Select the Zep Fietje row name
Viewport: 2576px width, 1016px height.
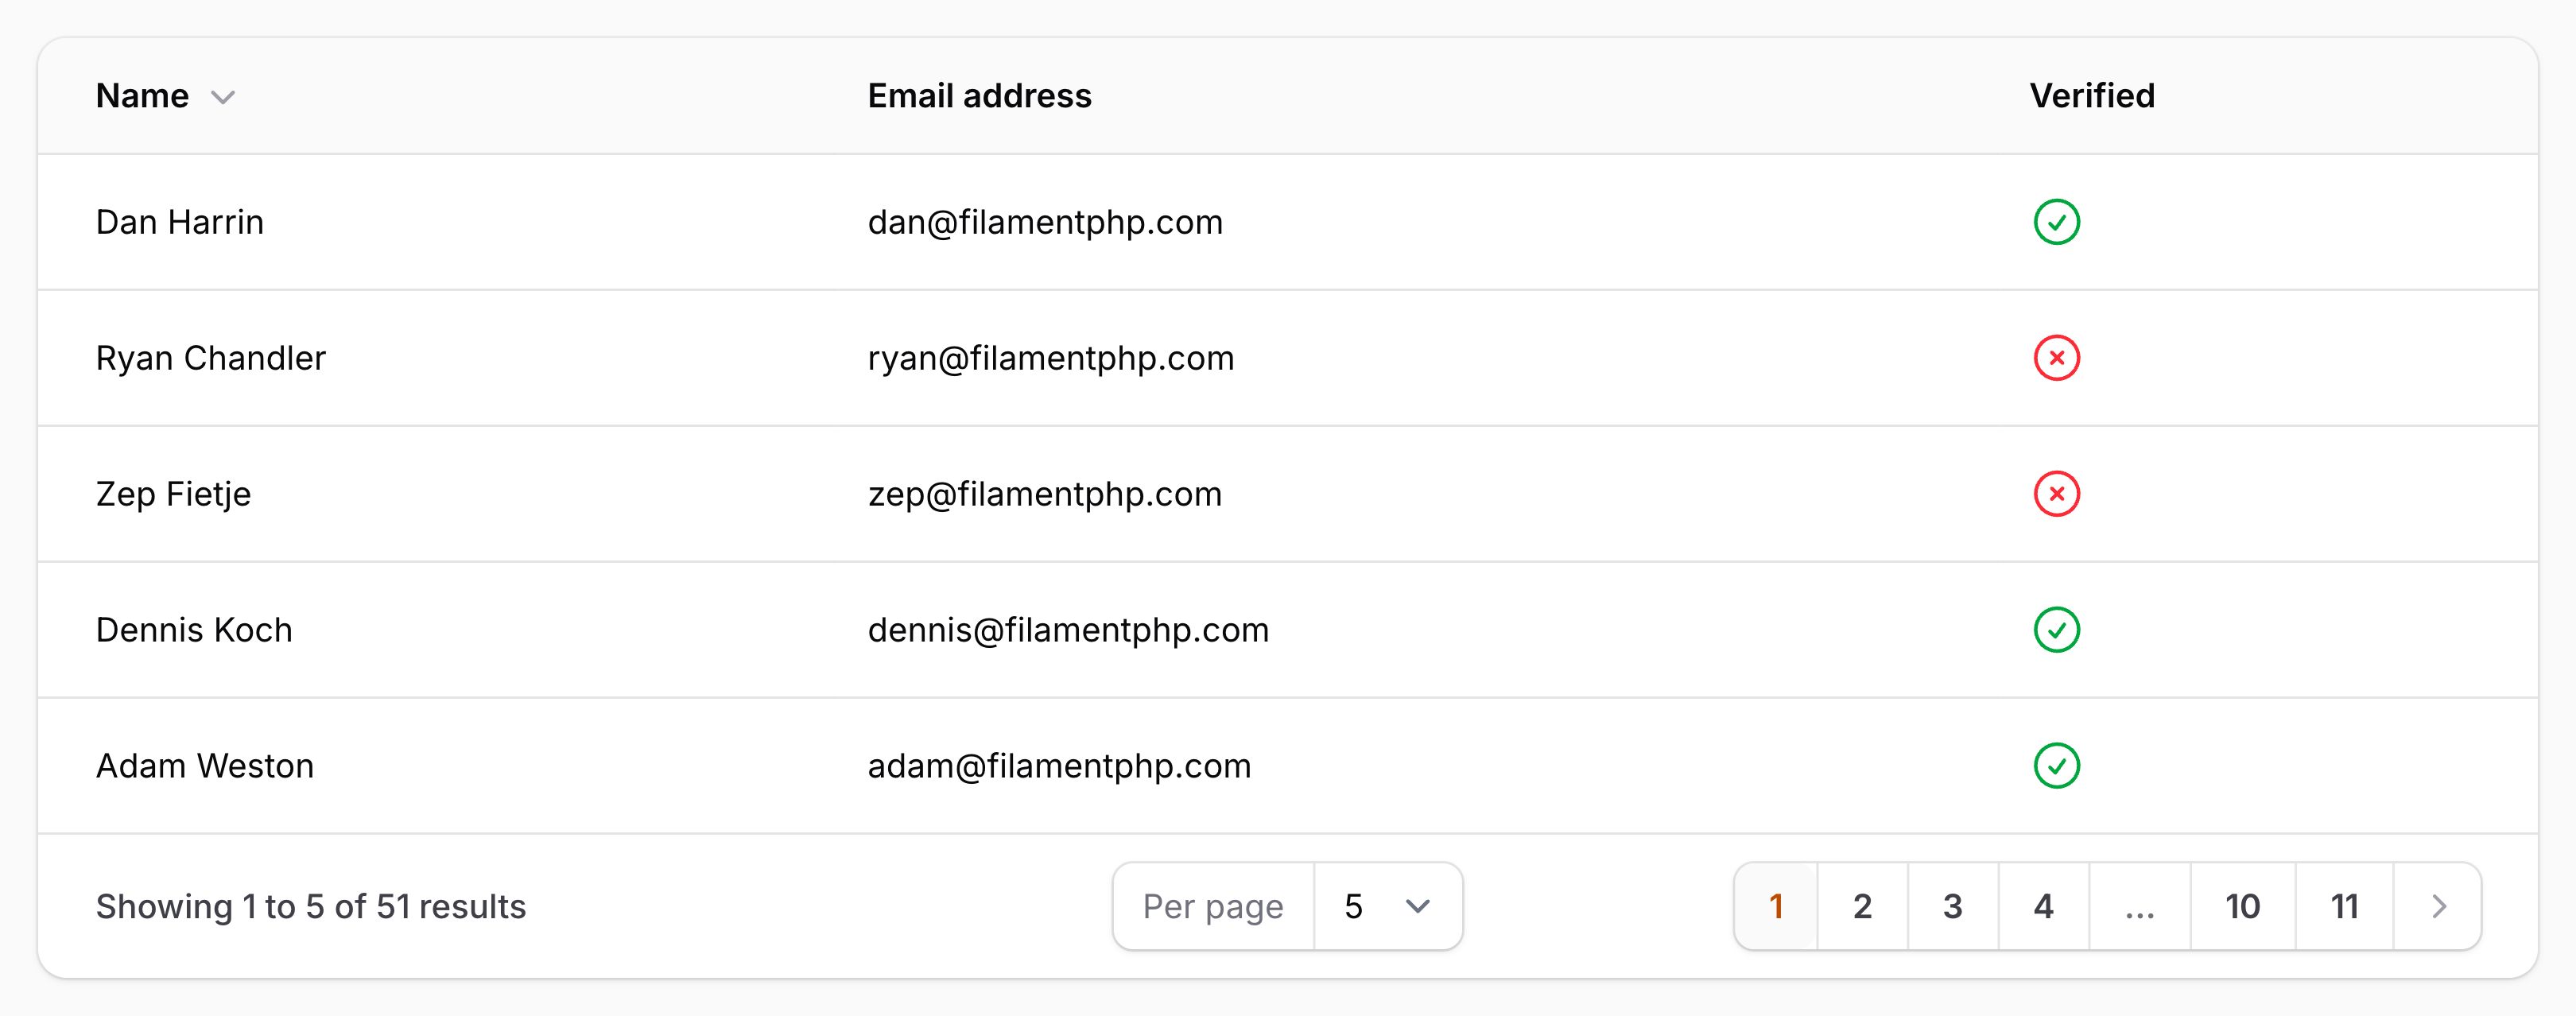point(173,494)
